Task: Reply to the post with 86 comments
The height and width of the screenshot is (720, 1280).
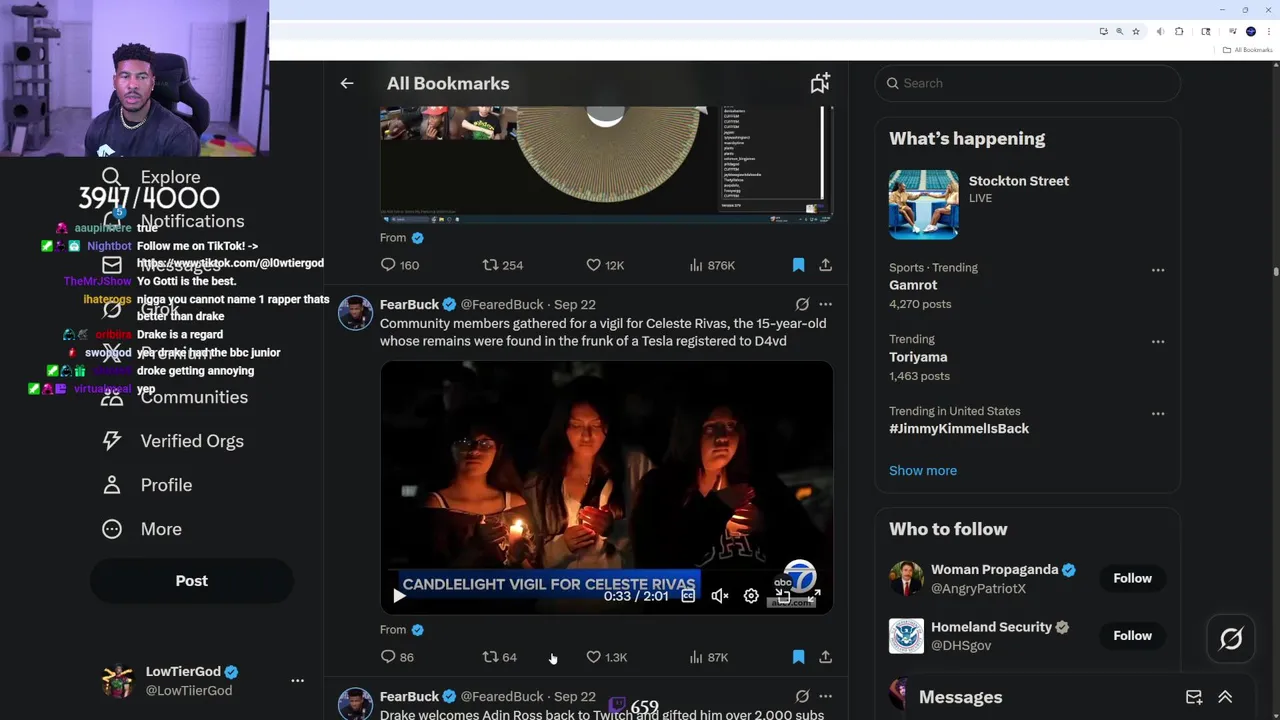Action: (397, 657)
